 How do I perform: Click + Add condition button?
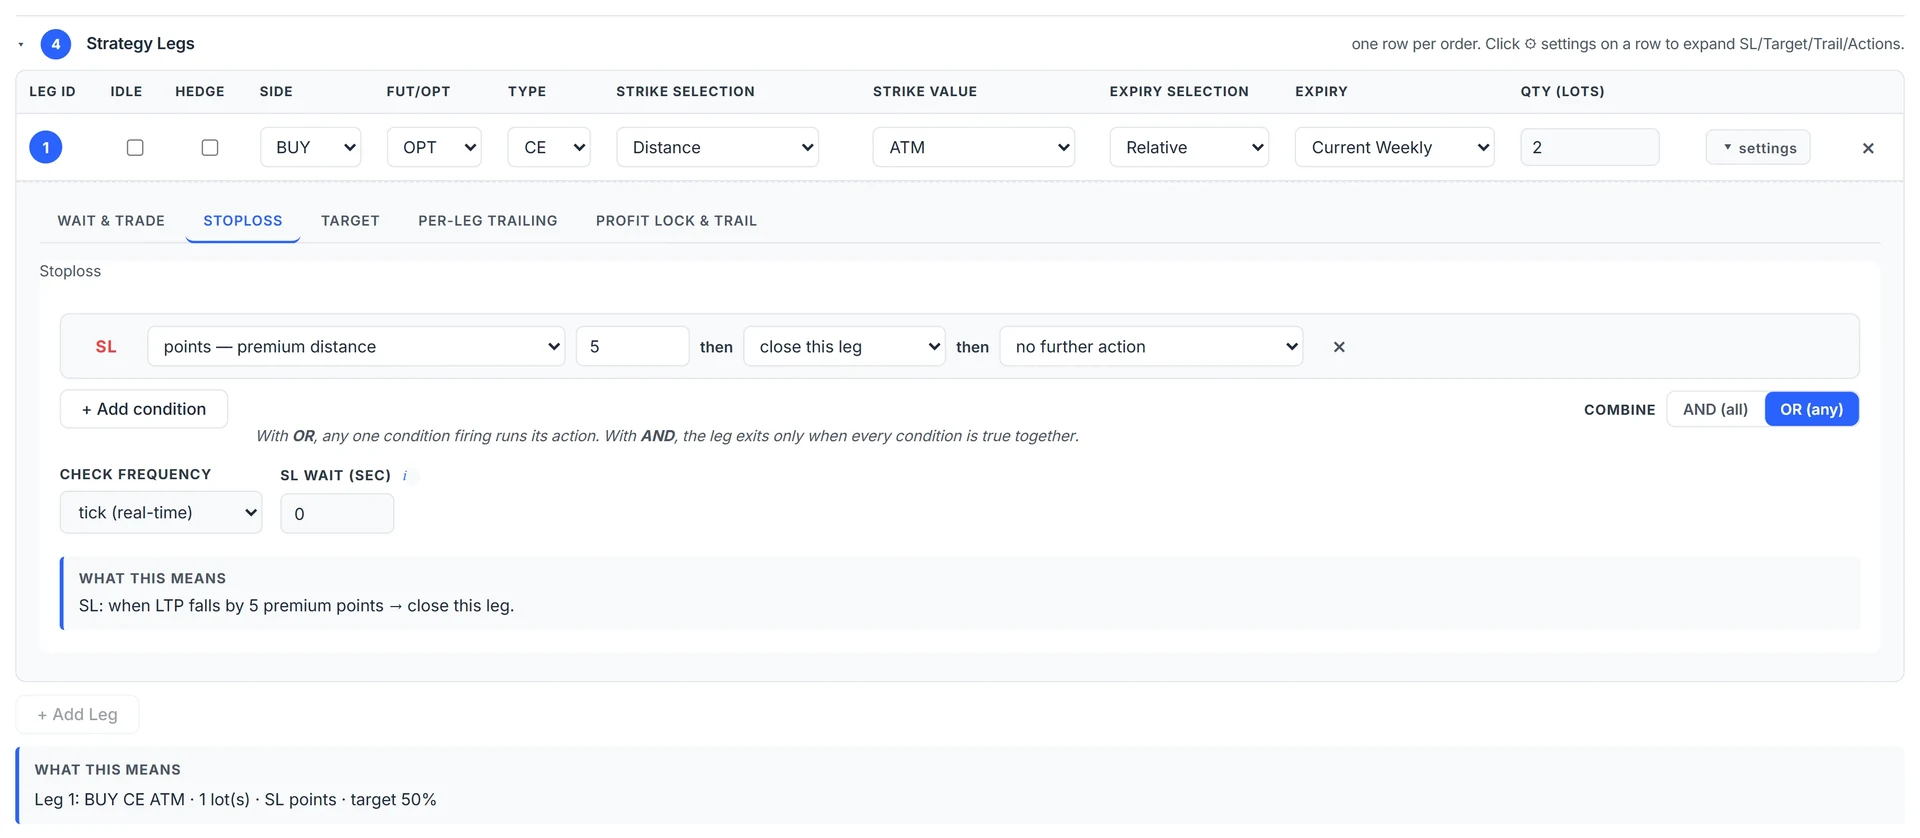[x=144, y=409]
